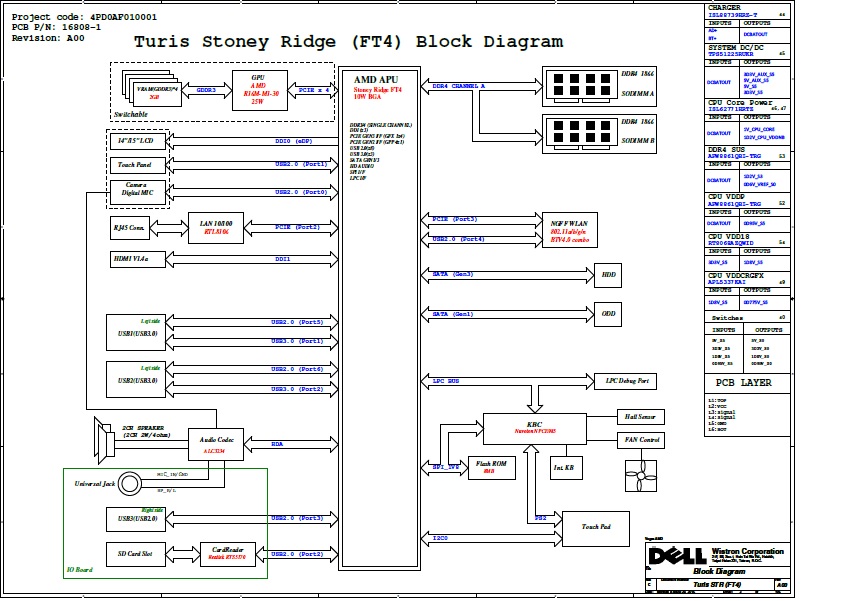Image resolution: width=851 pixels, height=601 pixels.
Task: Select the LAN 10/100 RTL8106 block
Action: (x=215, y=227)
